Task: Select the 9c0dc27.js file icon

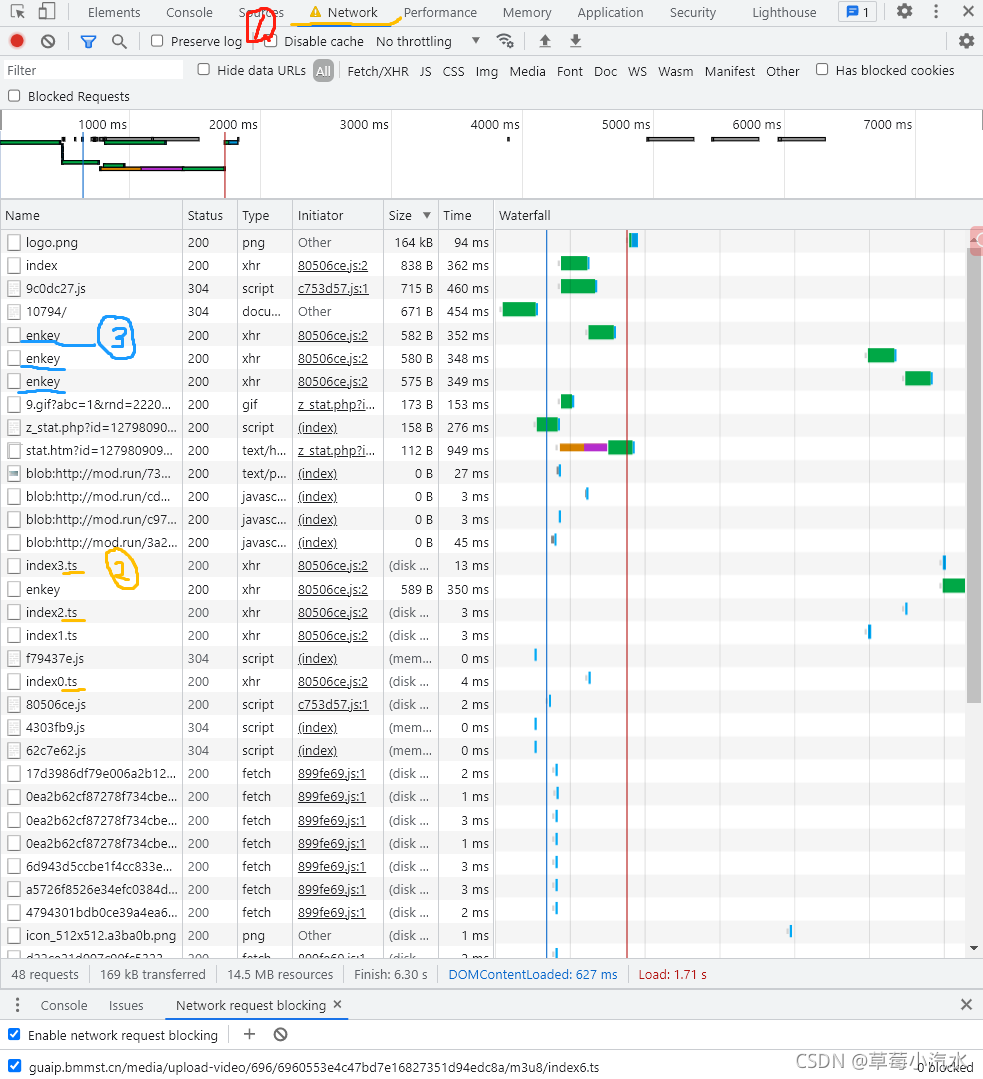Action: pyautogui.click(x=14, y=288)
